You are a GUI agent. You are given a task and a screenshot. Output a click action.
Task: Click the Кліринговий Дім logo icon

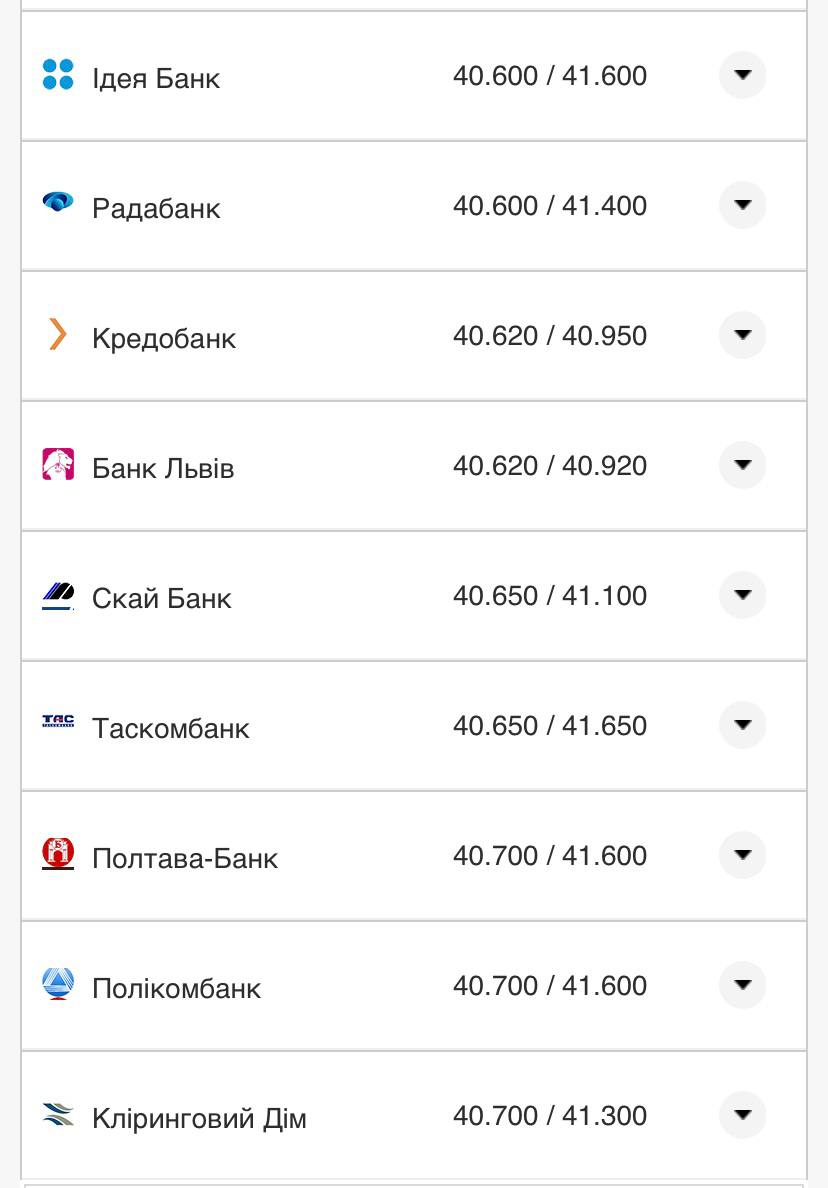[58, 1114]
